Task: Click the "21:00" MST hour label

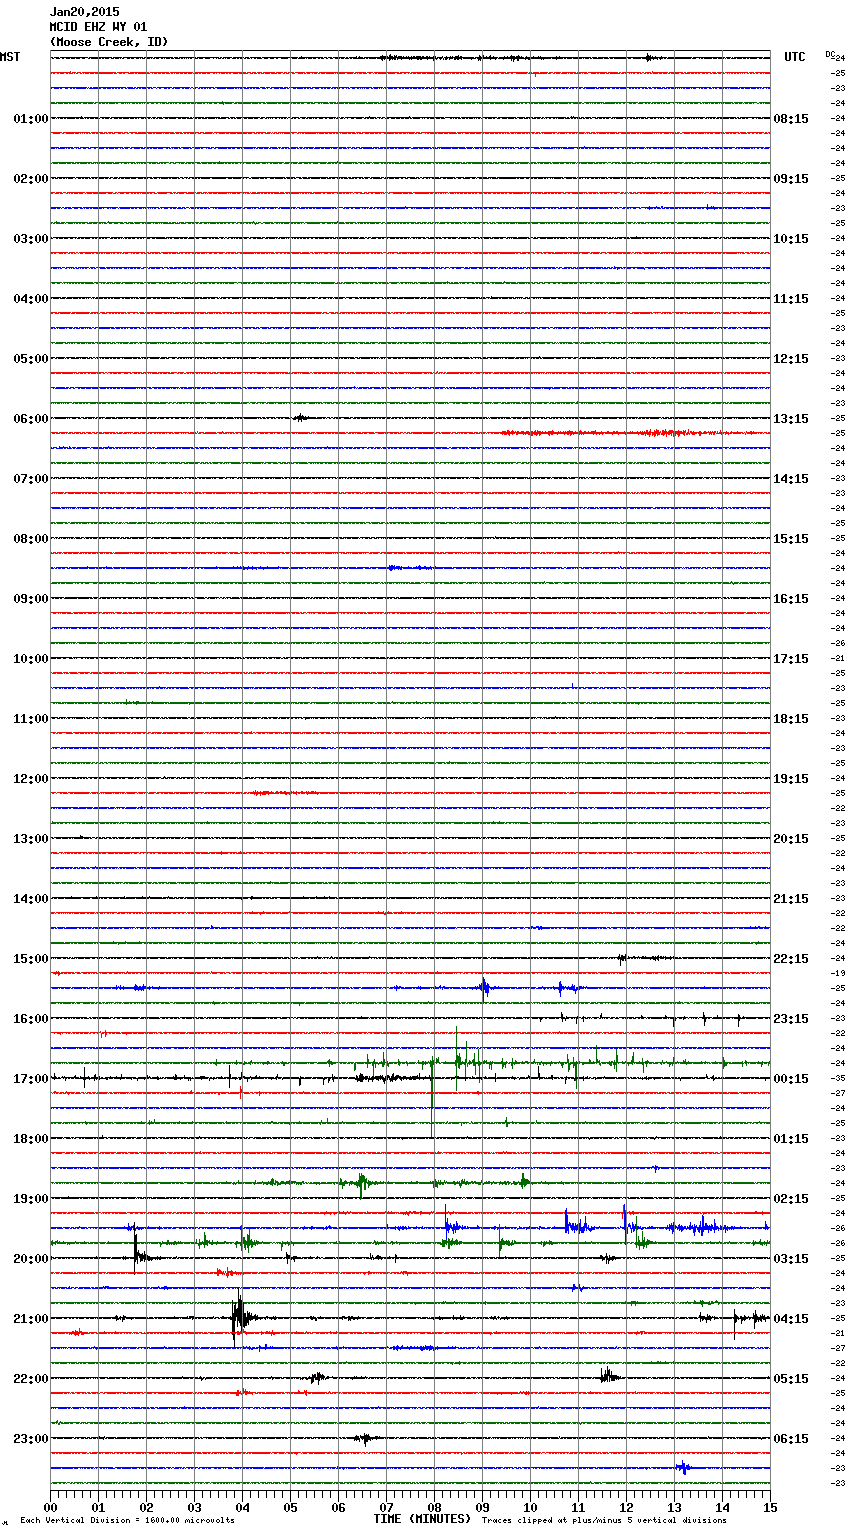Action: tap(31, 1318)
